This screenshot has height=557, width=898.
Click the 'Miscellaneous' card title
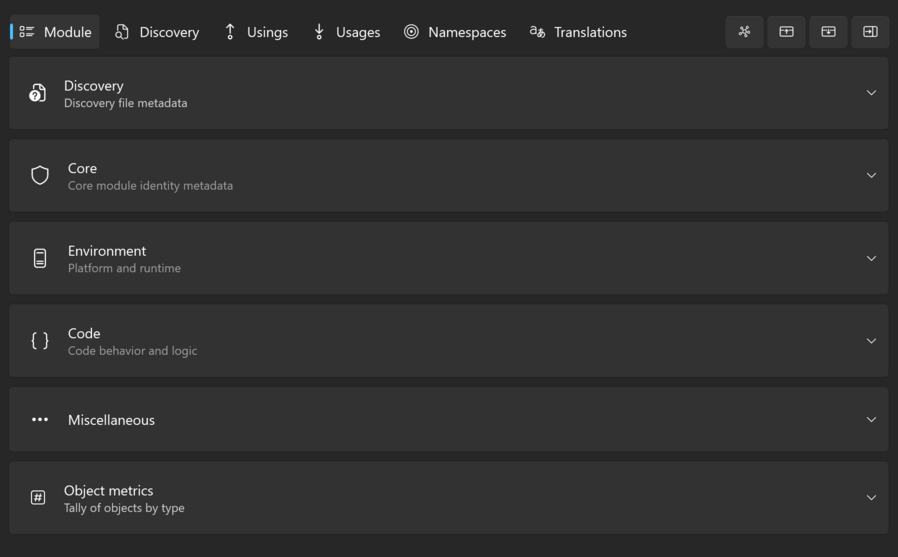point(111,420)
